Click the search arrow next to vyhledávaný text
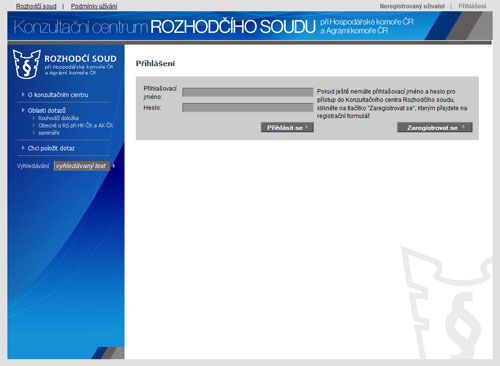500x366 pixels. [114, 166]
